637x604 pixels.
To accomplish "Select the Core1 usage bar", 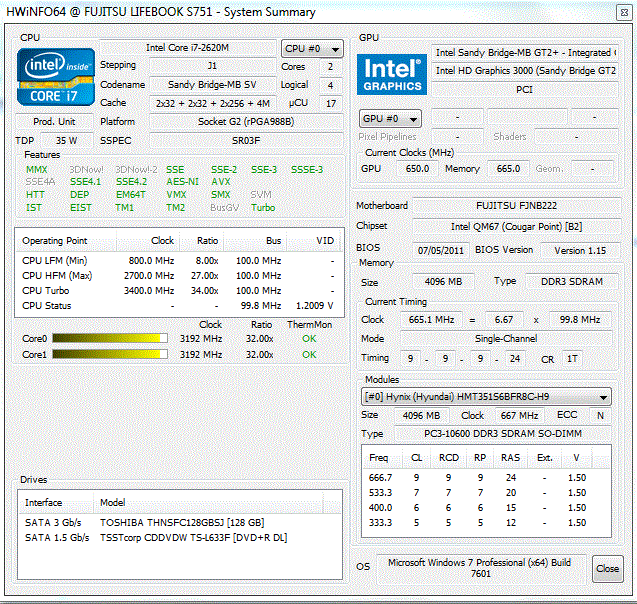I will click(x=110, y=354).
